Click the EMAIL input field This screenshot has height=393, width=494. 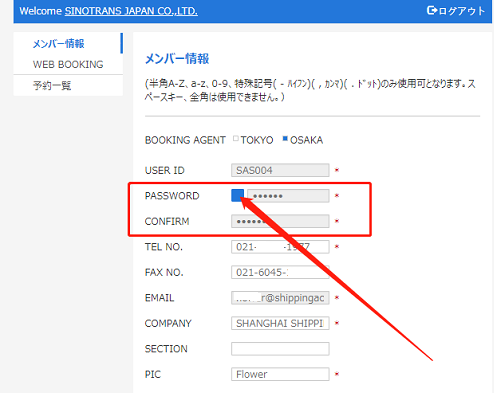click(x=280, y=298)
